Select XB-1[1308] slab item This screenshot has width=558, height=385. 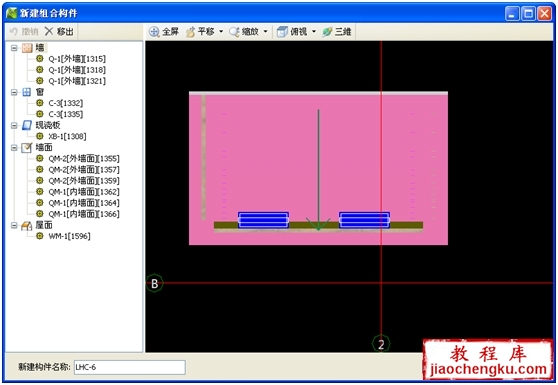point(68,136)
